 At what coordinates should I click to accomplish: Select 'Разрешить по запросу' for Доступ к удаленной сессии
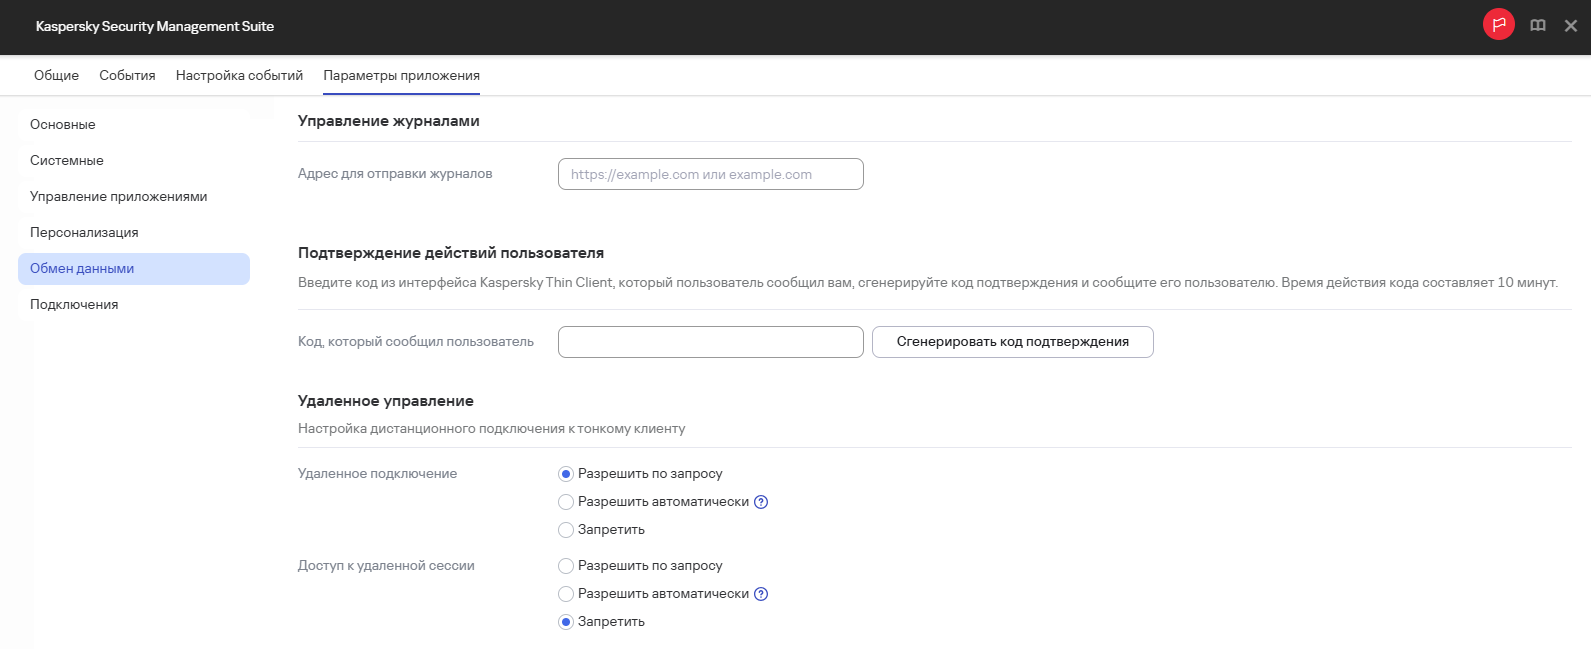[566, 566]
